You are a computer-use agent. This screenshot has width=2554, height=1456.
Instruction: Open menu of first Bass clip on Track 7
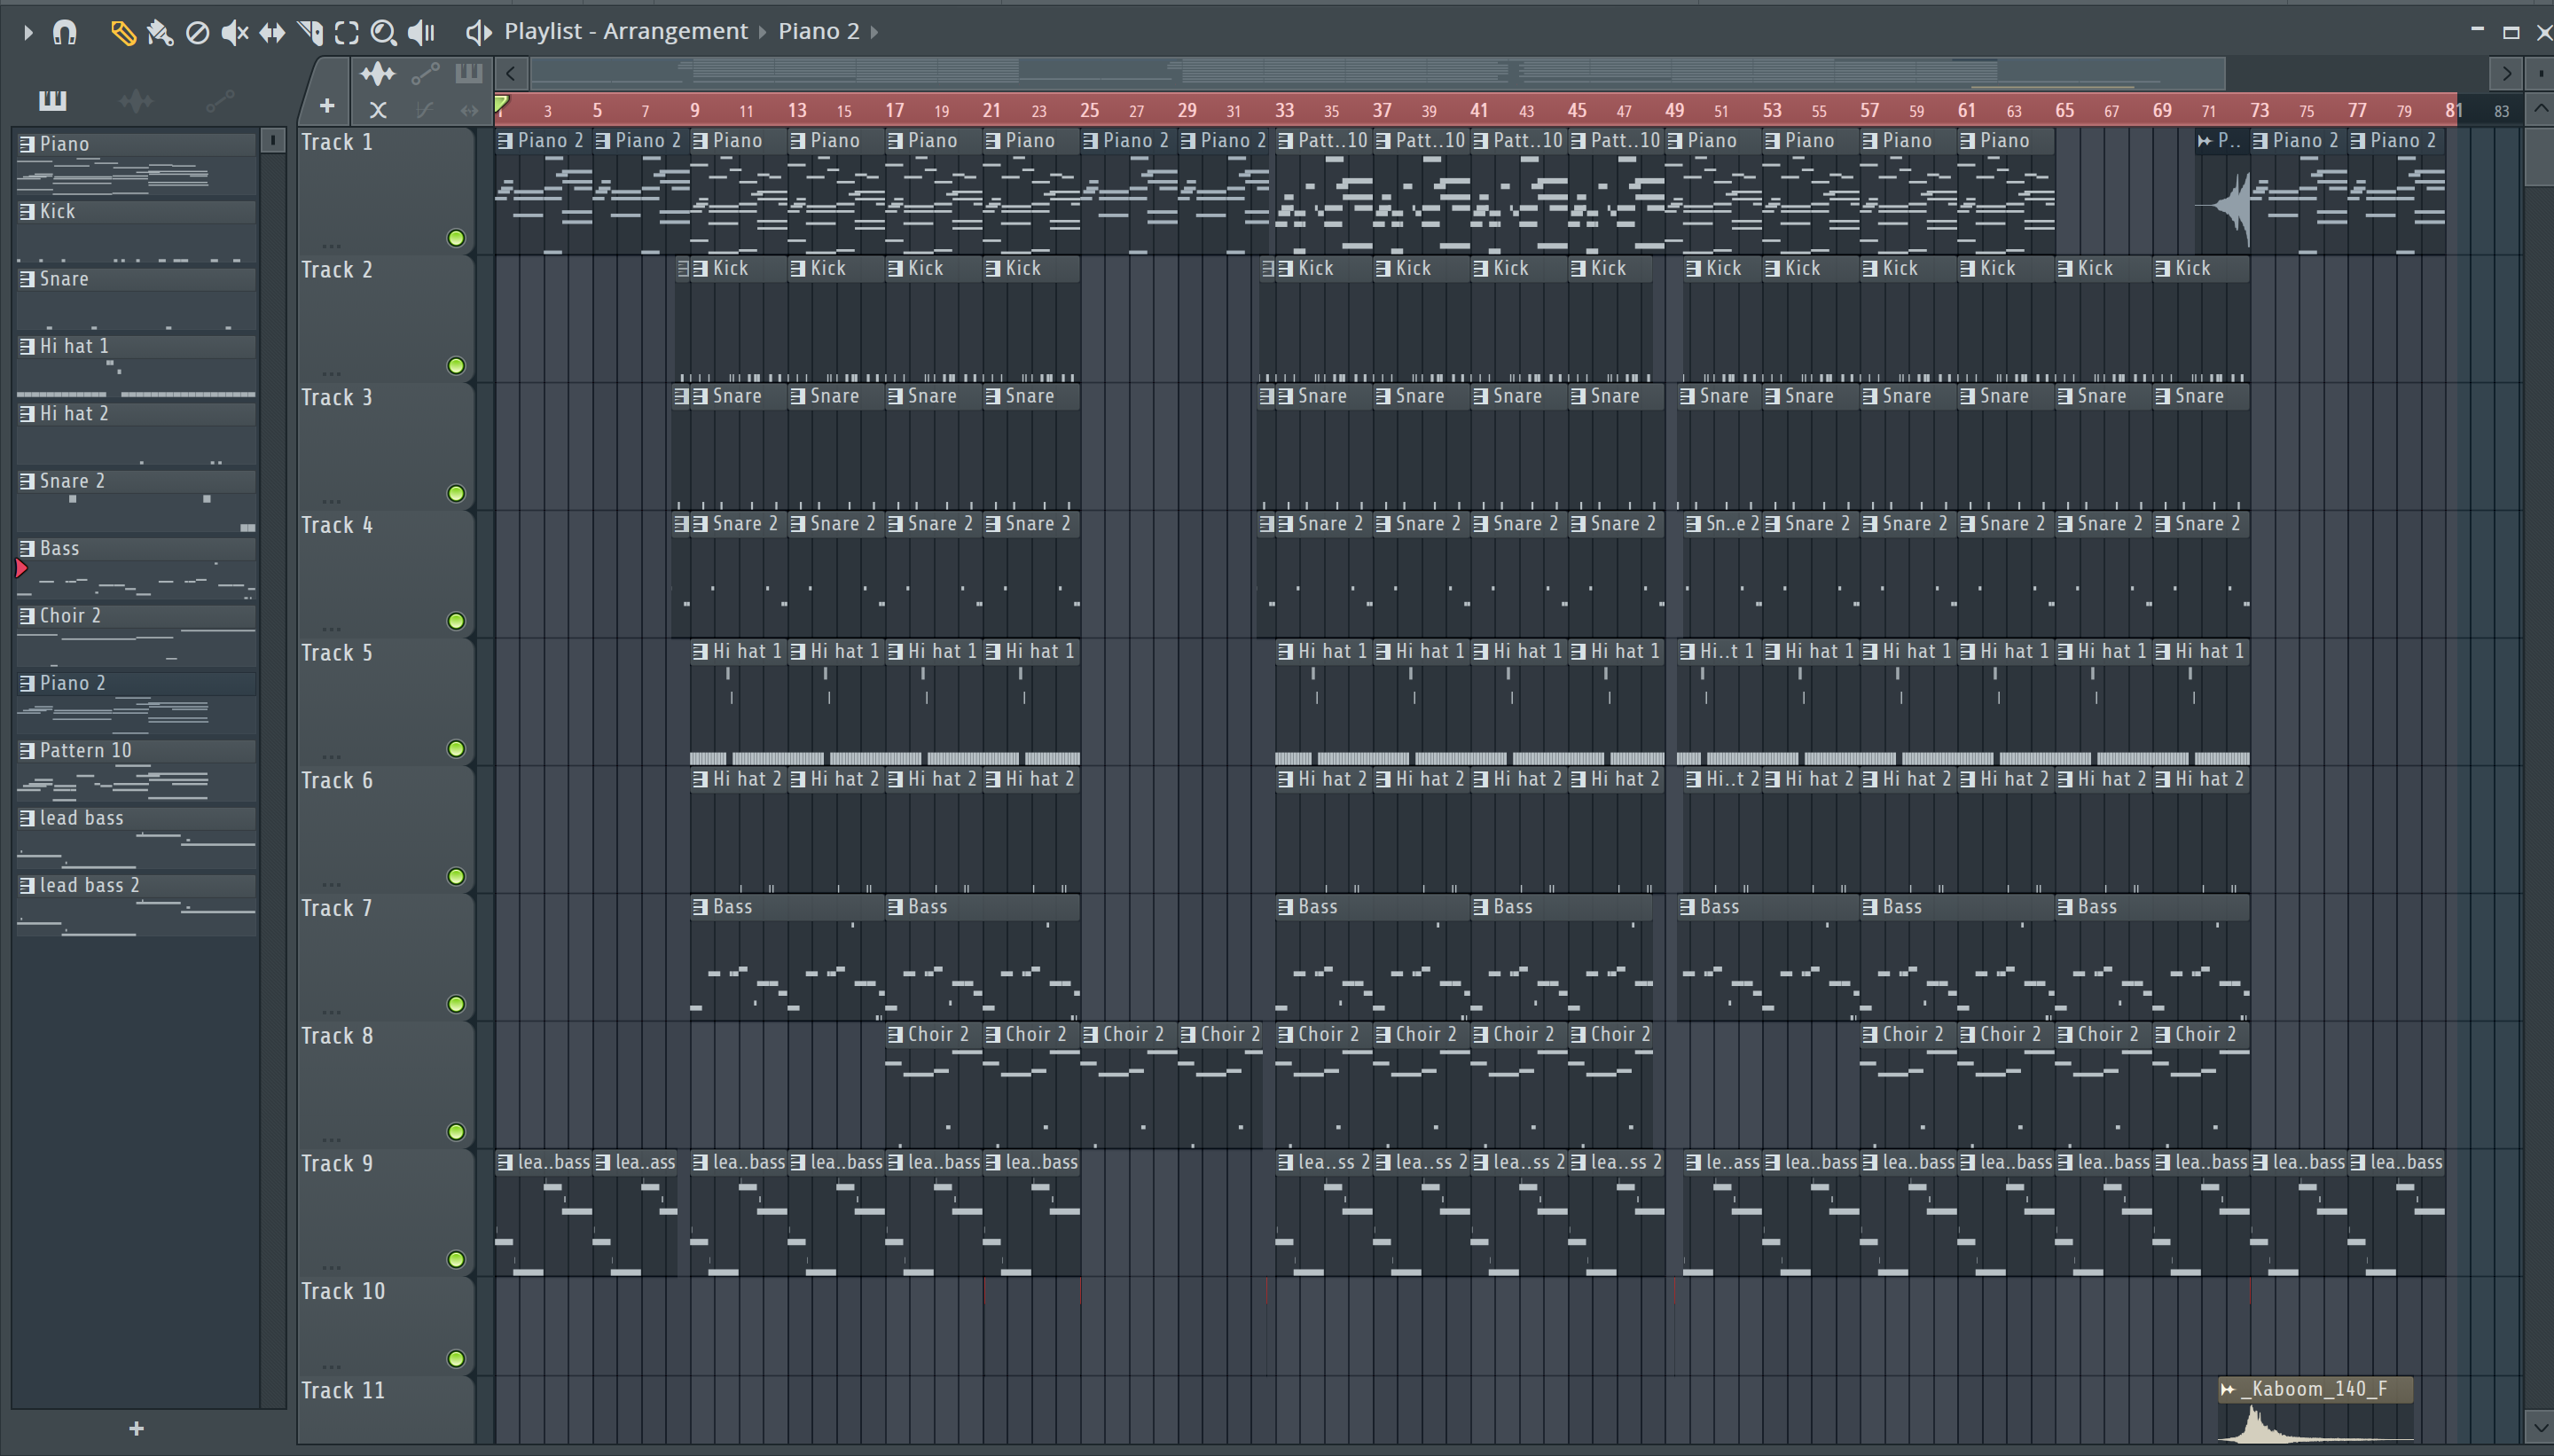coord(700,907)
